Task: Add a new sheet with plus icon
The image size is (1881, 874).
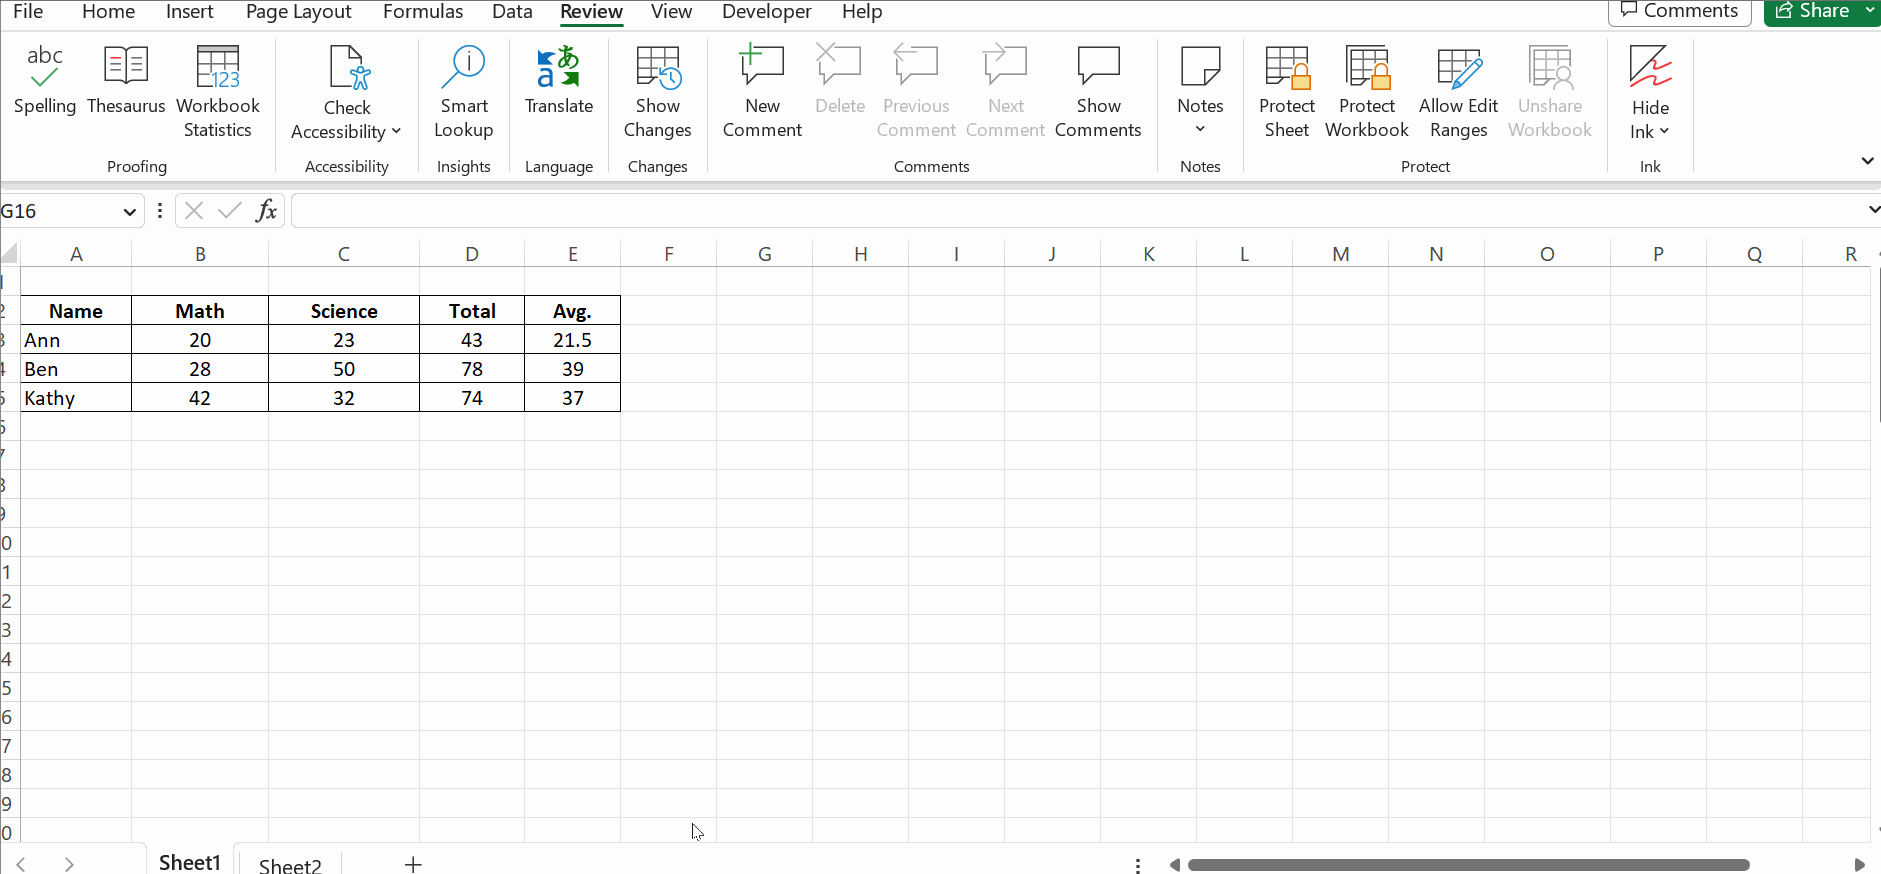Action: [413, 864]
